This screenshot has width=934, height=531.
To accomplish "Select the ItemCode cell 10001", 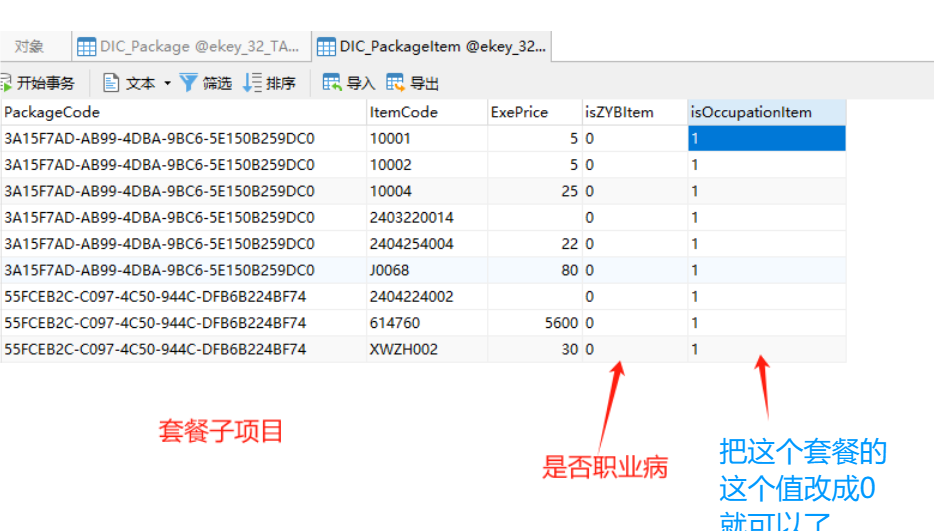I will tap(427, 138).
